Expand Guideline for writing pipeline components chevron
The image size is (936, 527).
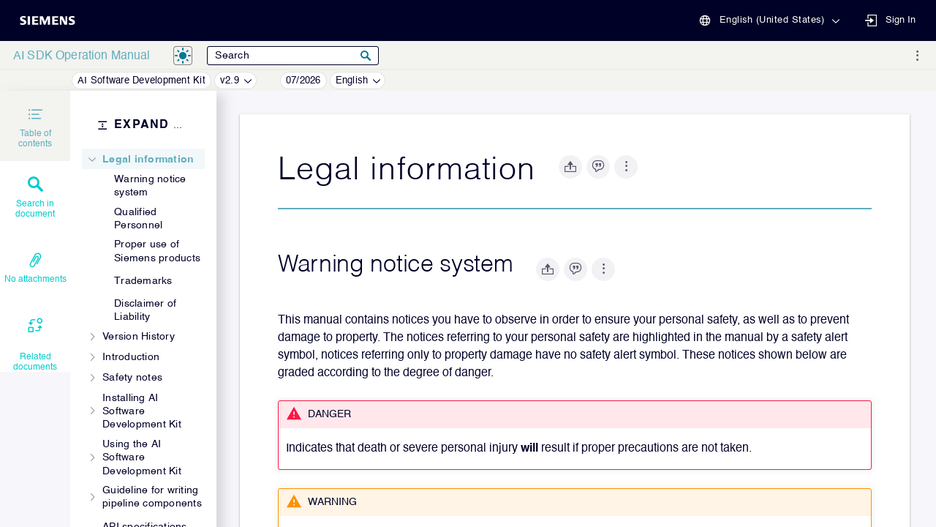click(92, 497)
